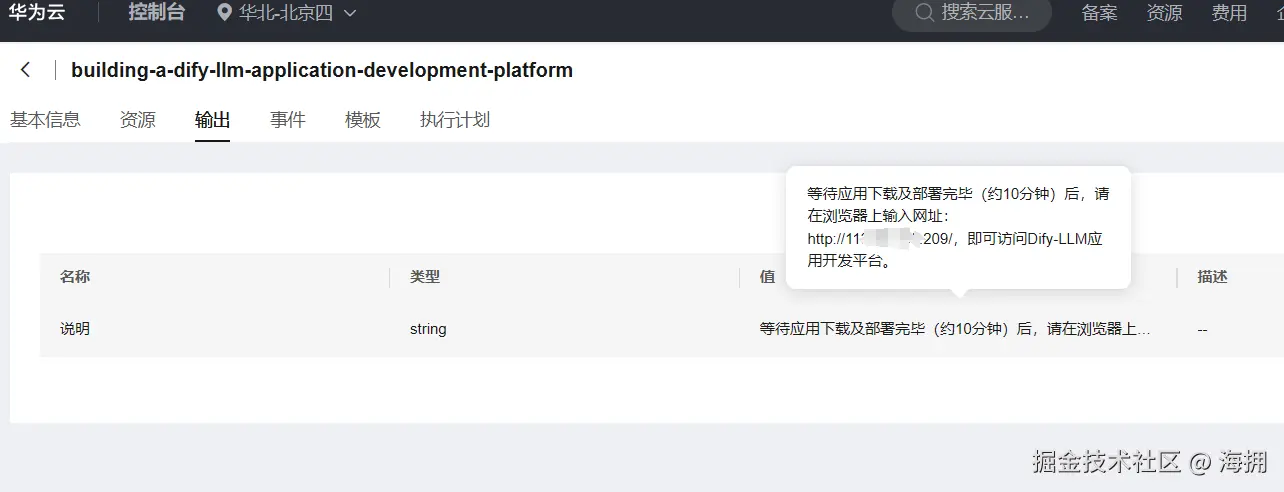
Task: Open the 备案 menu
Action: tap(1099, 13)
